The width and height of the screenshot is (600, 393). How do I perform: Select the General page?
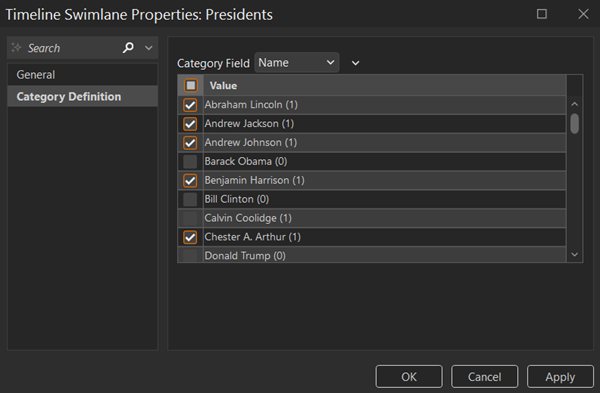pyautogui.click(x=82, y=75)
